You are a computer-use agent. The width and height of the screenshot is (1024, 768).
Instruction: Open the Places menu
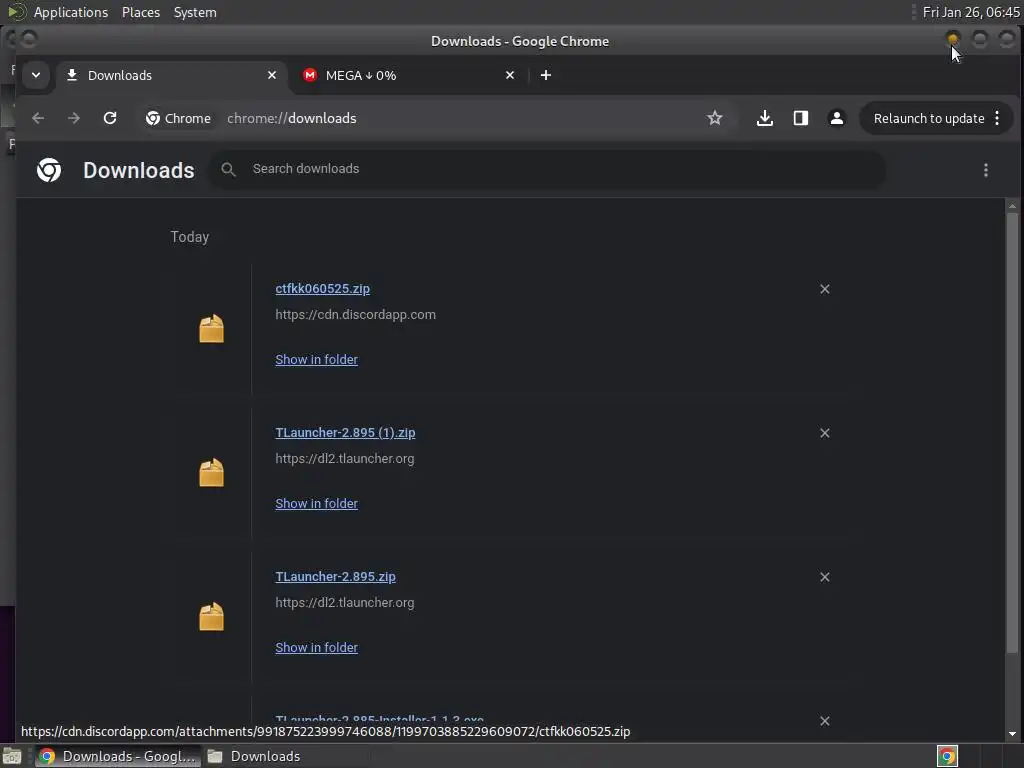click(x=141, y=12)
